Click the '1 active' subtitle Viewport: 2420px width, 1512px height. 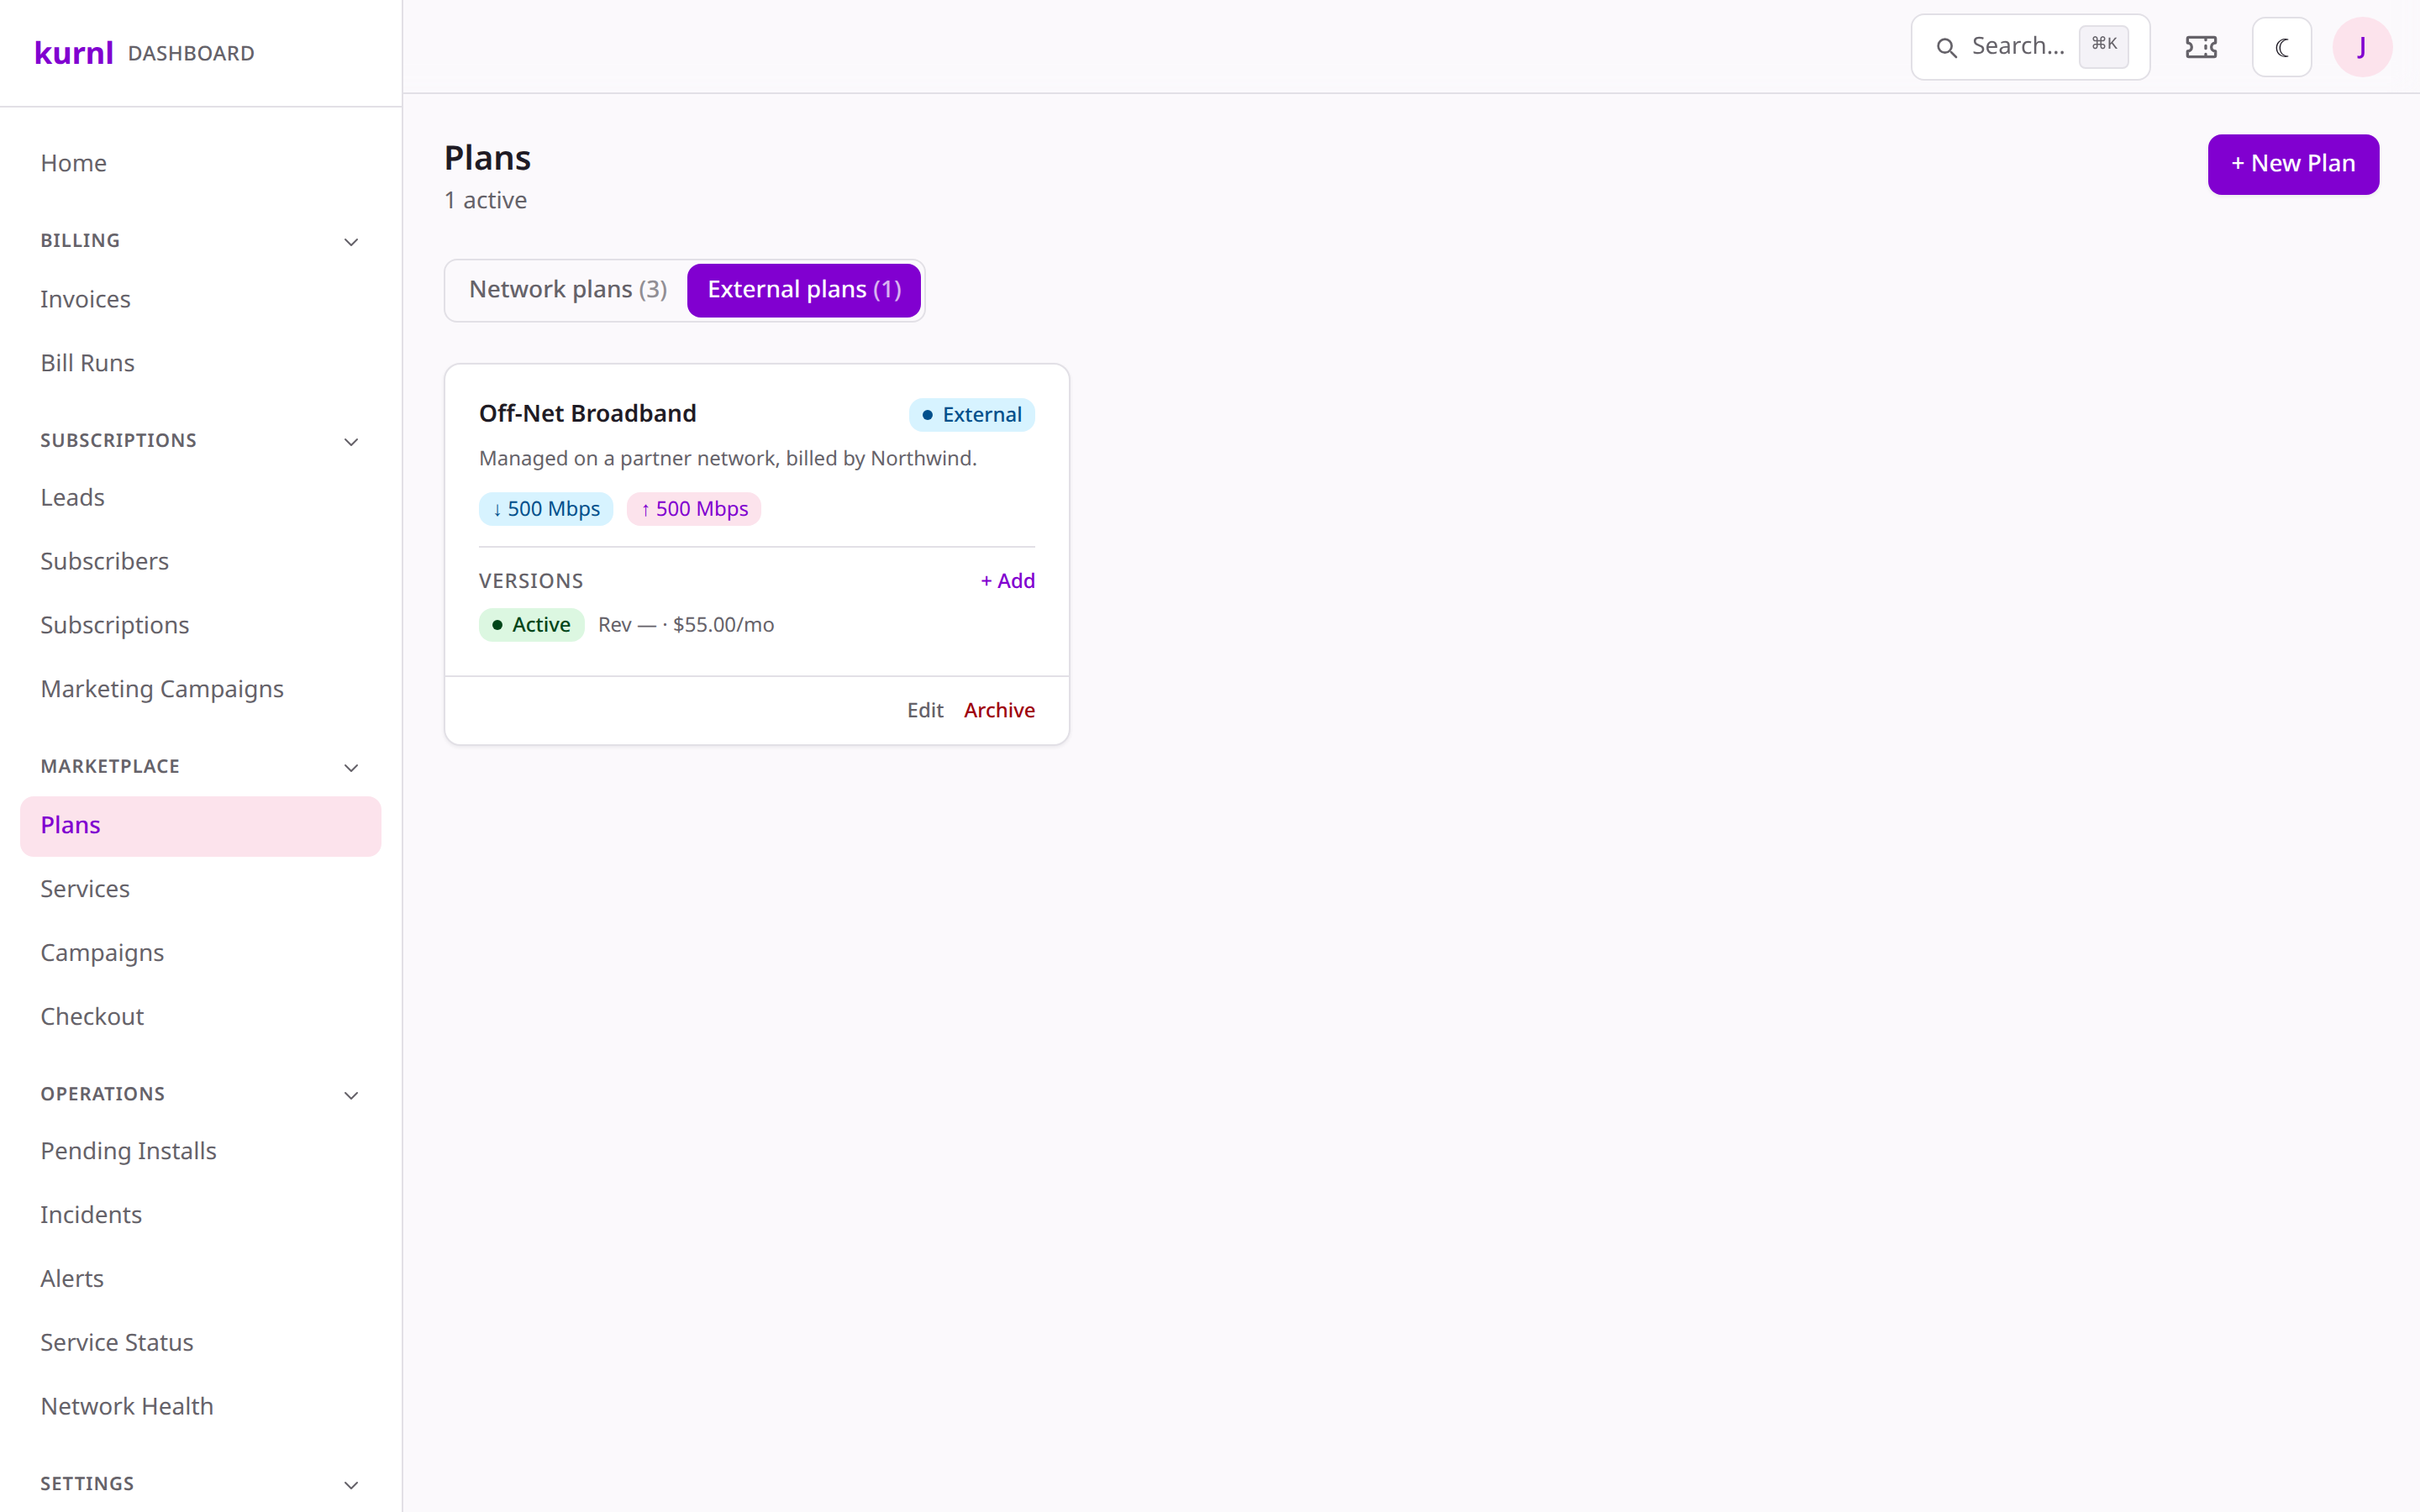(x=485, y=201)
